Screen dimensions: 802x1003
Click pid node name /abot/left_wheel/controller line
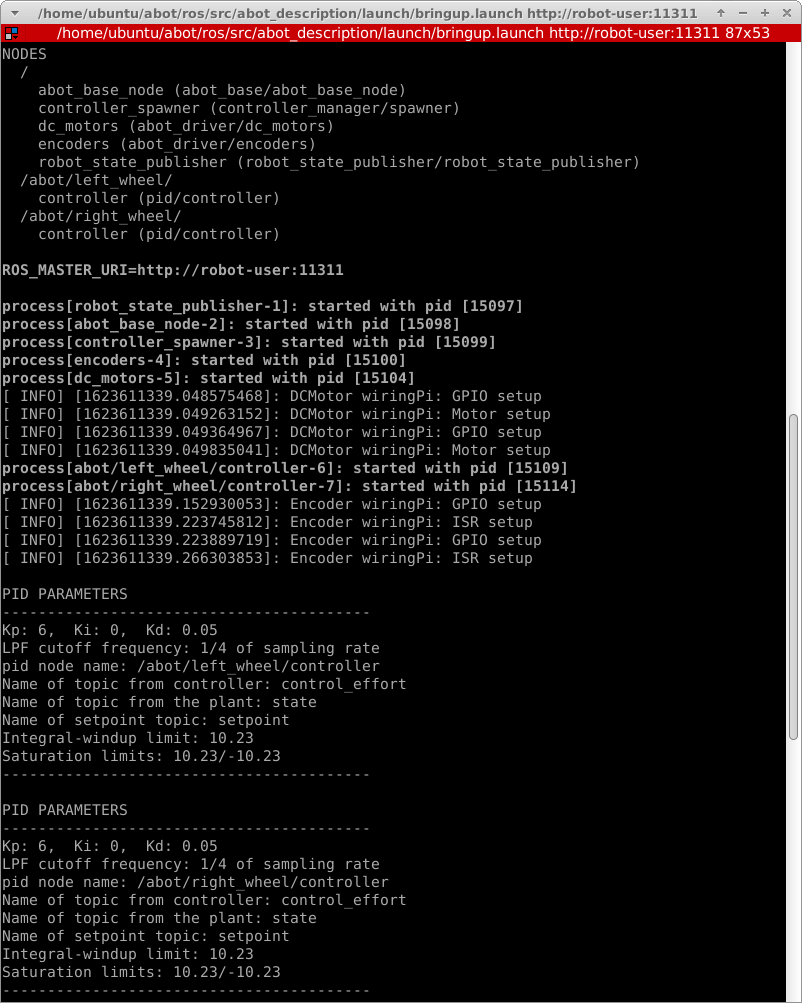coord(191,667)
